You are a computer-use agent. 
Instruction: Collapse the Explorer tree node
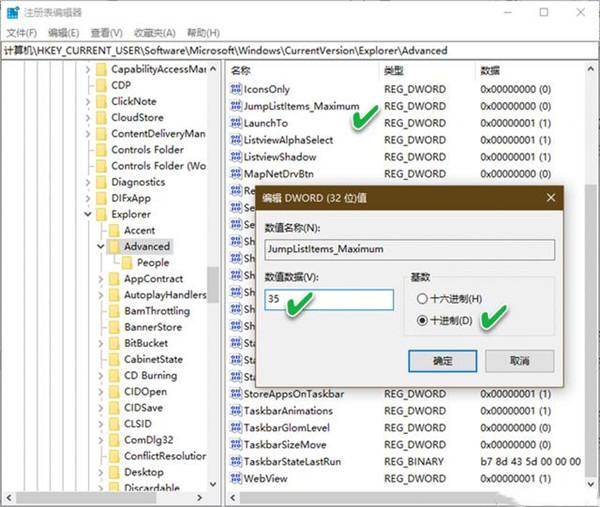tap(88, 214)
